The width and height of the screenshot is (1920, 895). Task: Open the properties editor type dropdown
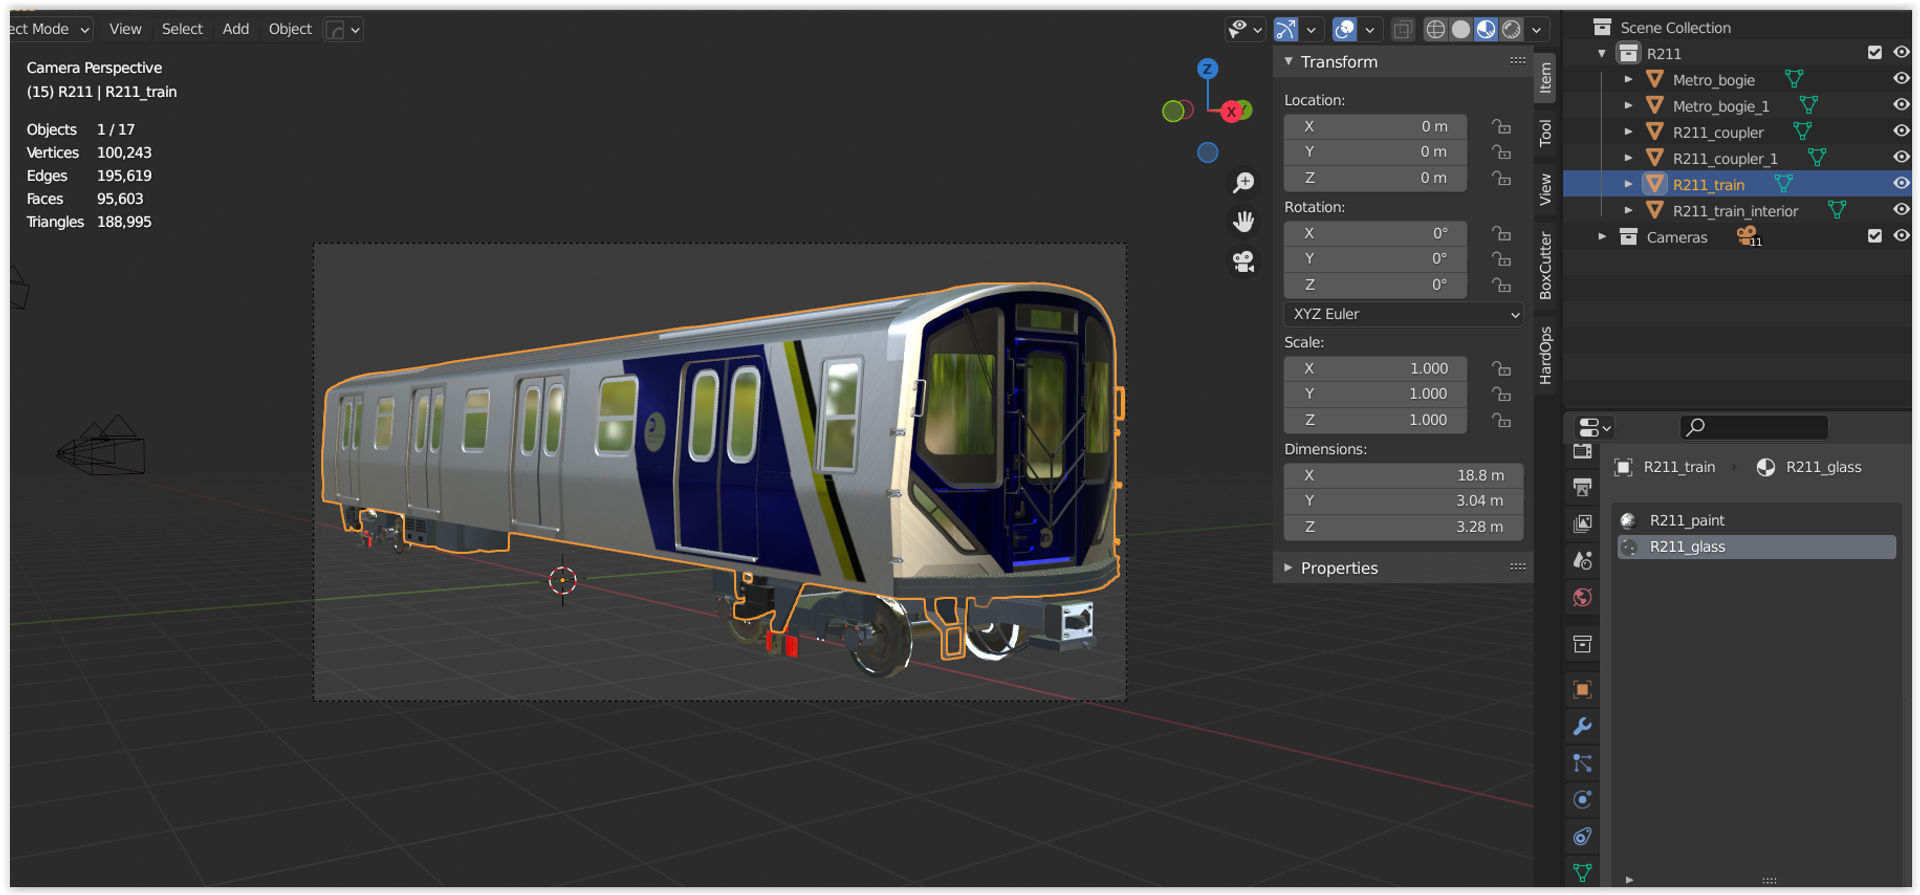(x=1593, y=428)
